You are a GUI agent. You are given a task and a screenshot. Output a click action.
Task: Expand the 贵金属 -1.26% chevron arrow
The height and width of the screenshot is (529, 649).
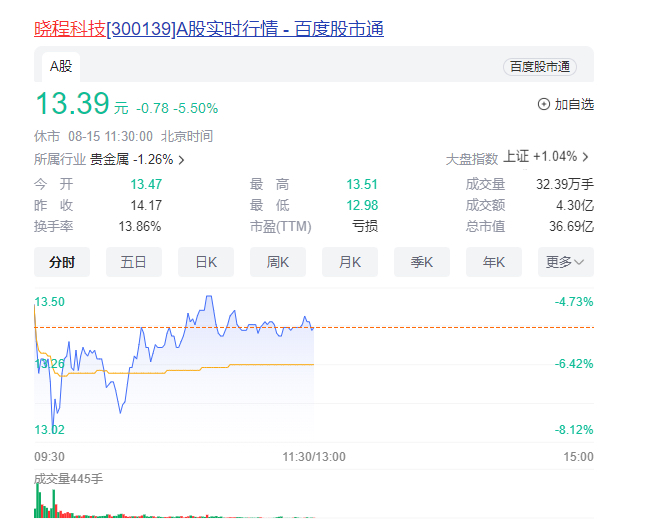[x=181, y=160]
